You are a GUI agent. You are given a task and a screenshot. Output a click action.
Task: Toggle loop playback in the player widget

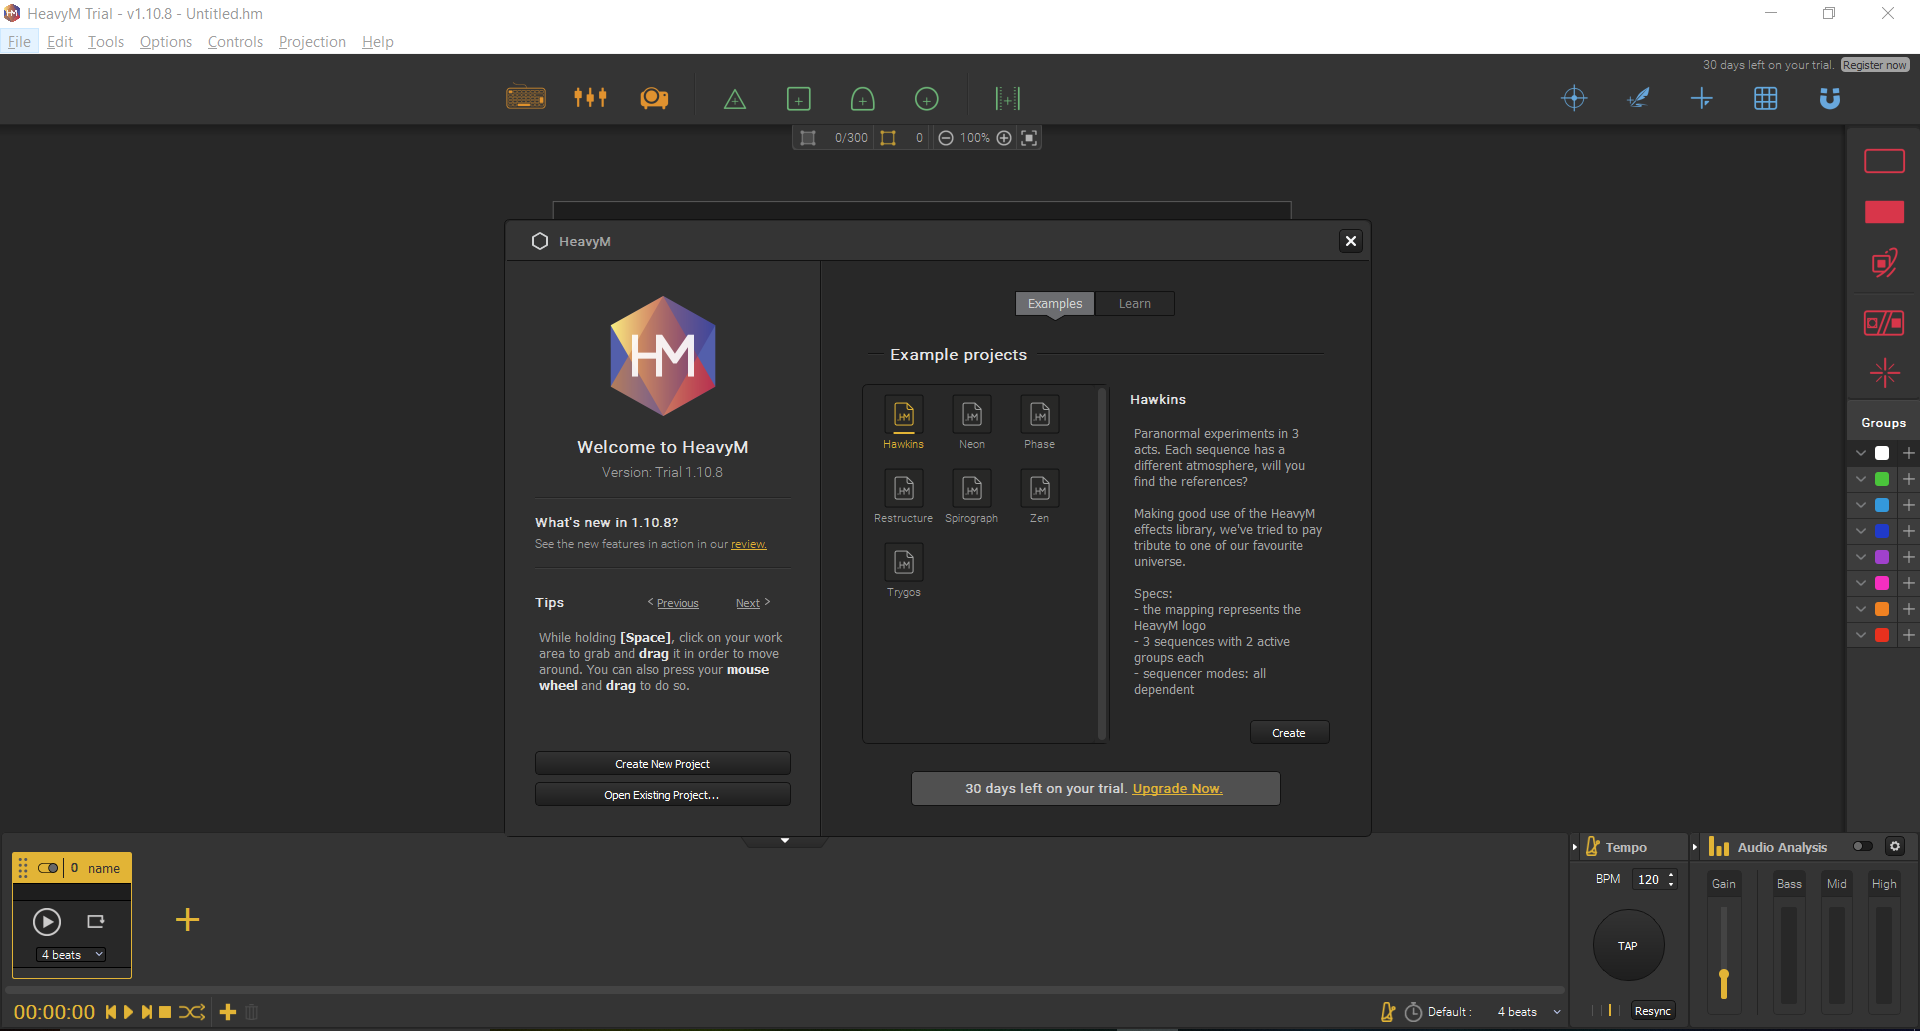[96, 921]
